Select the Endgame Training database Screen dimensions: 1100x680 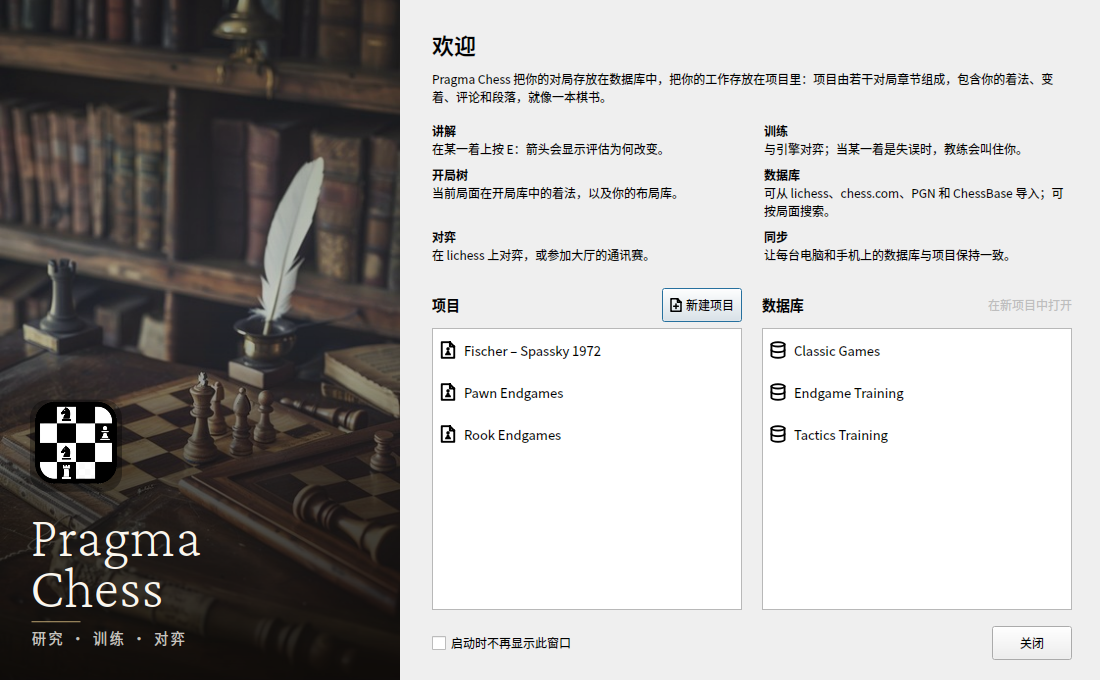pyautogui.click(x=916, y=393)
